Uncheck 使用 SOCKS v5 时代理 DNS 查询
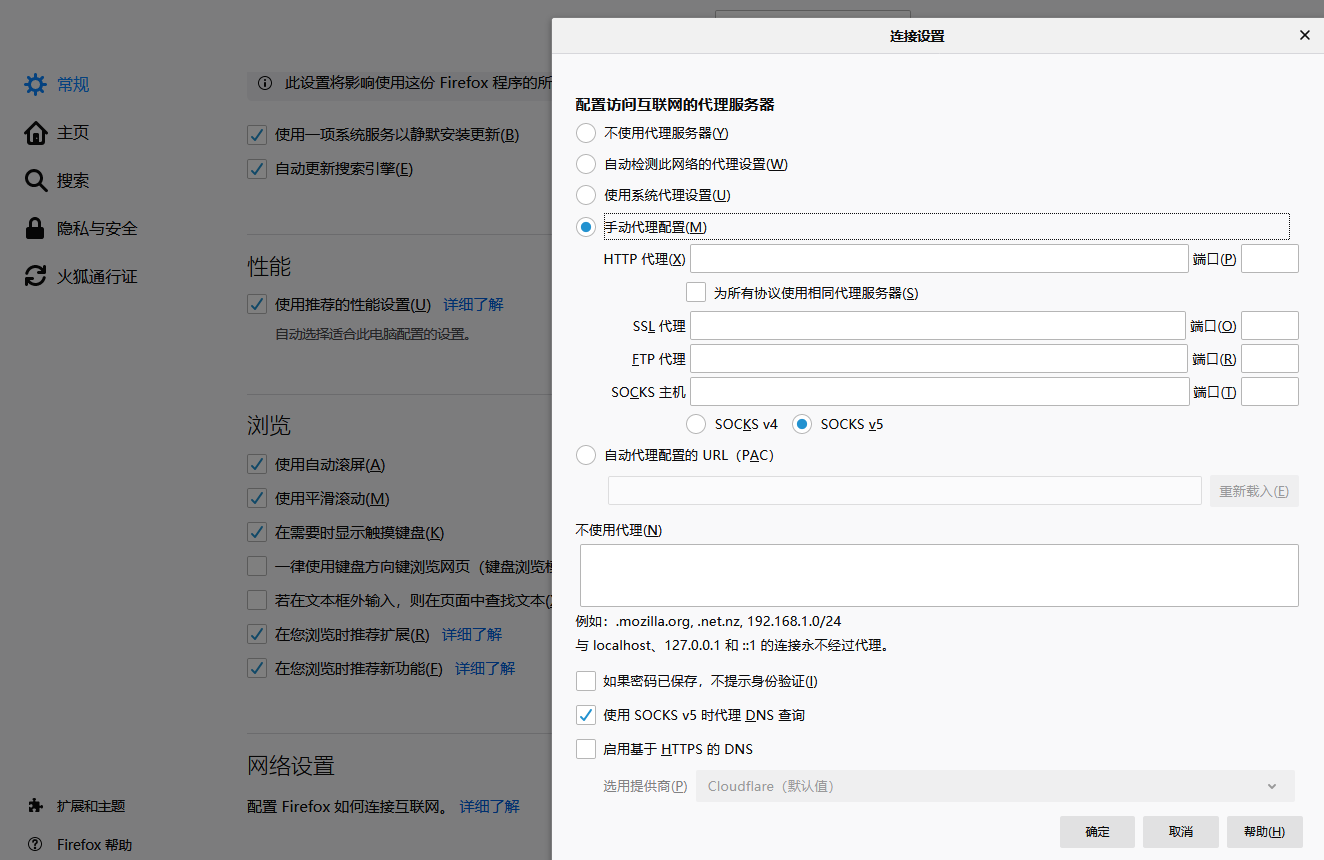 click(x=585, y=714)
